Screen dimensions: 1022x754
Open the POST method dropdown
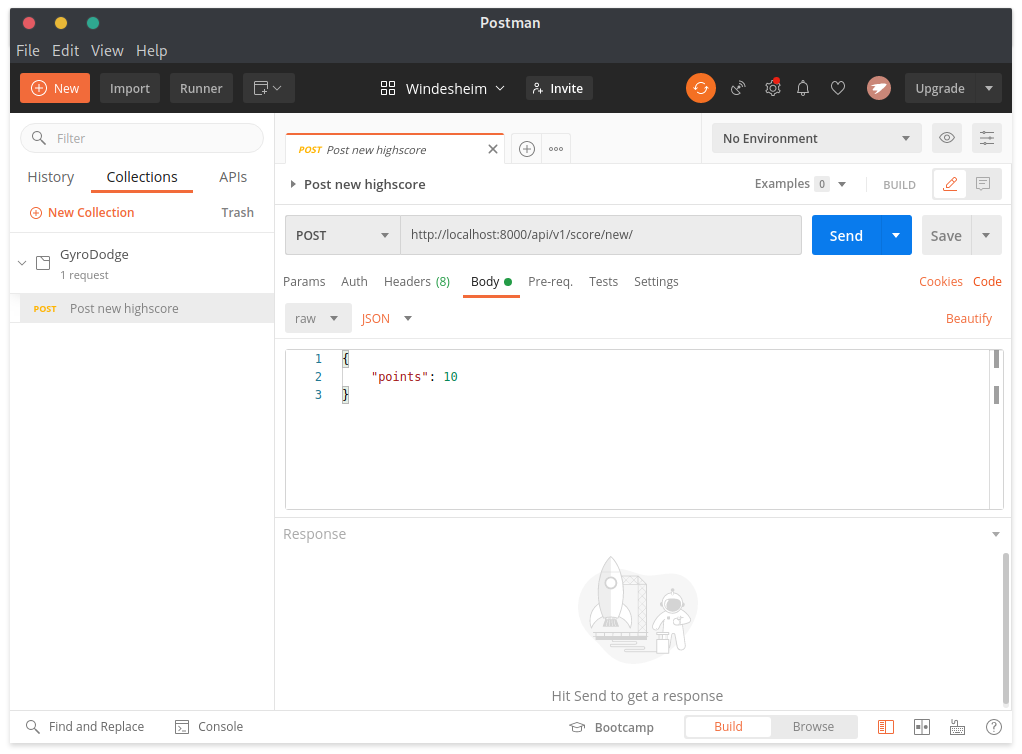point(343,235)
